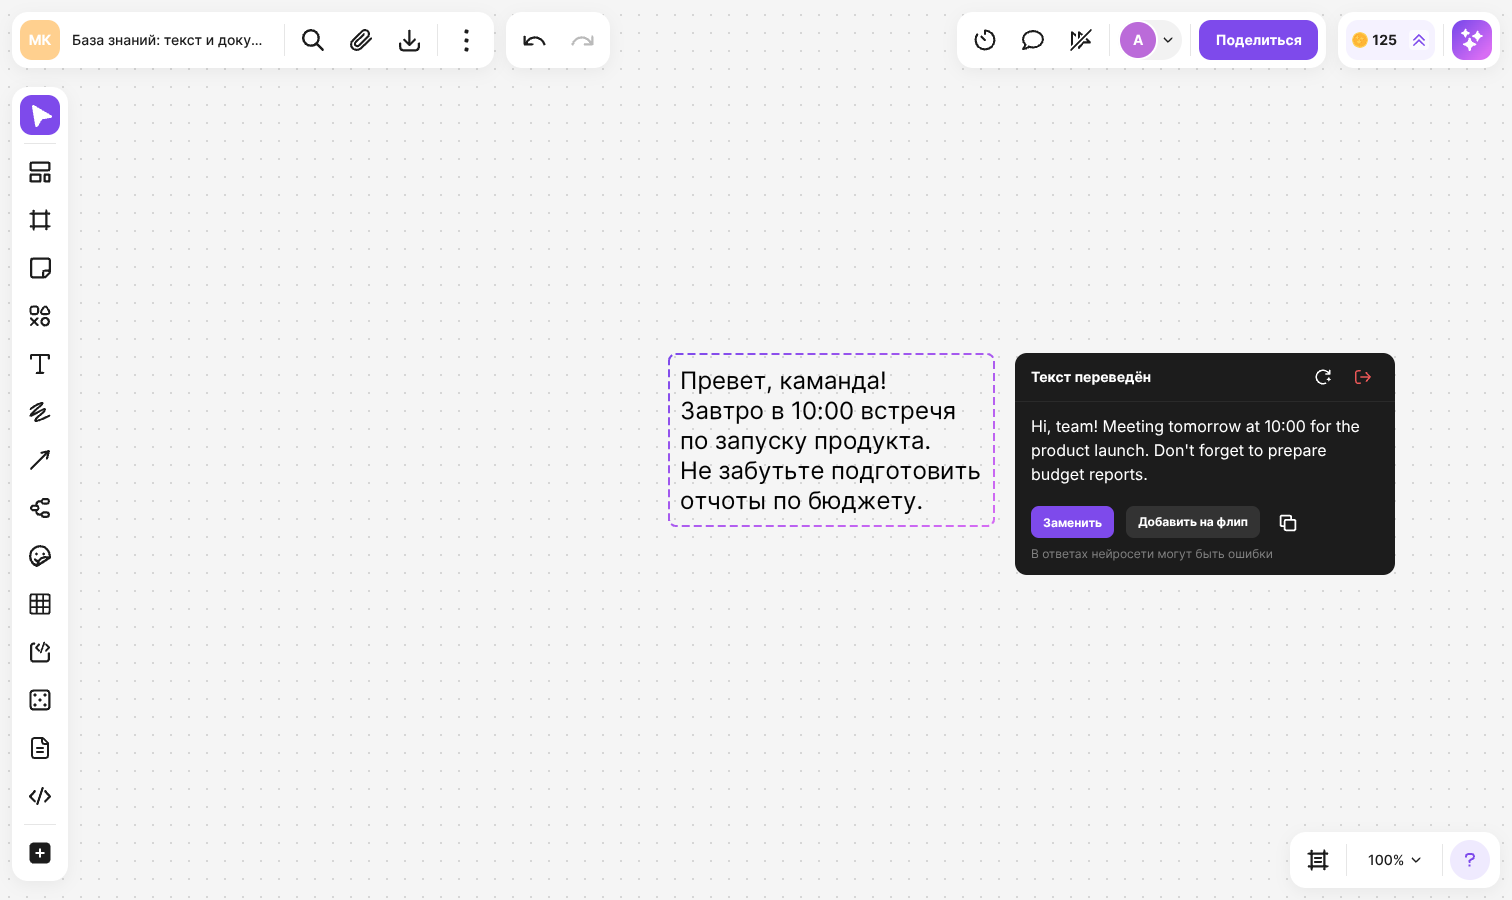Image resolution: width=1512 pixels, height=900 pixels.
Task: Open the embed code tool
Action: click(40, 796)
